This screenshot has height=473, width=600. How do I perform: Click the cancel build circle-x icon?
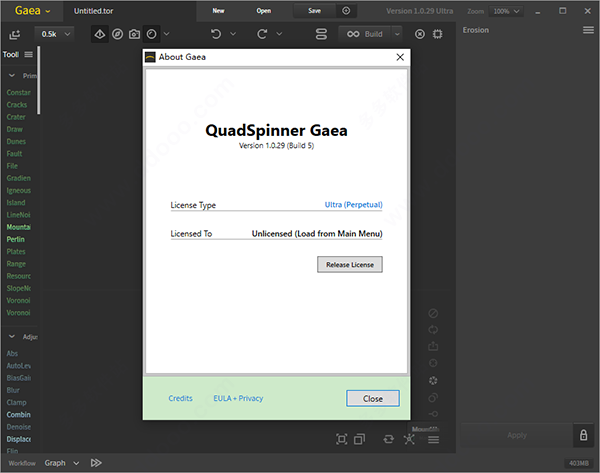420,34
